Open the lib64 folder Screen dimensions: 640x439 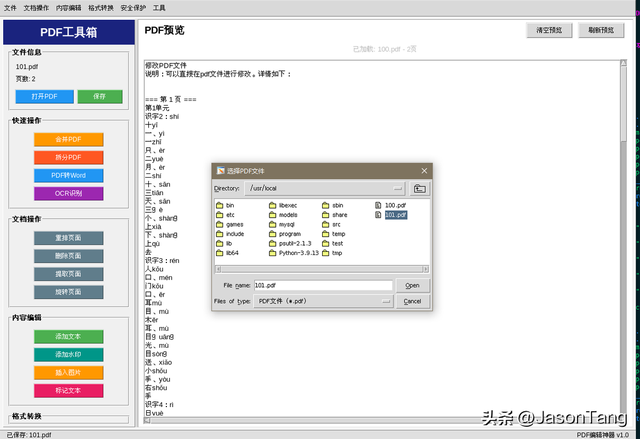(227, 253)
